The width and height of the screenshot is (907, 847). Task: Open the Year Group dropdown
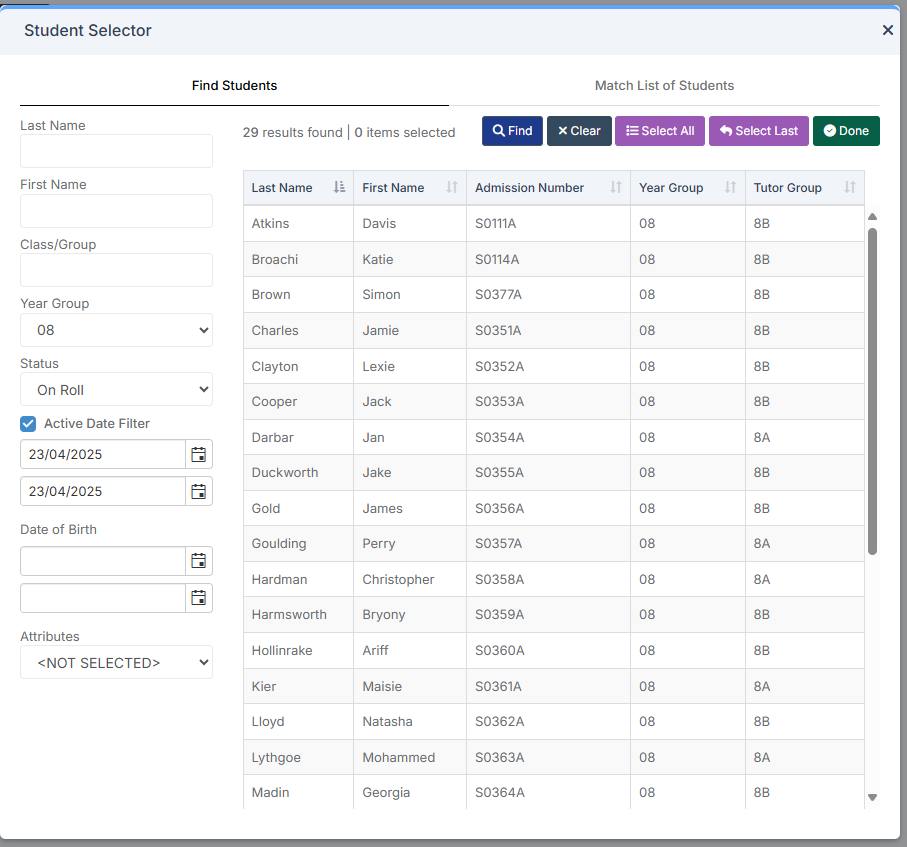coord(116,330)
